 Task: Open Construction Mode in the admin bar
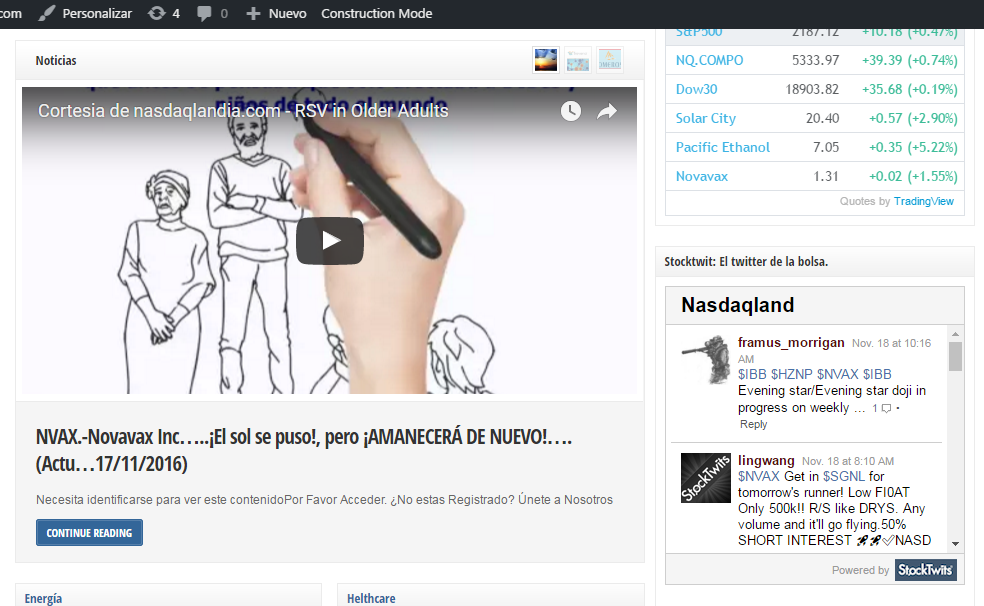[377, 13]
